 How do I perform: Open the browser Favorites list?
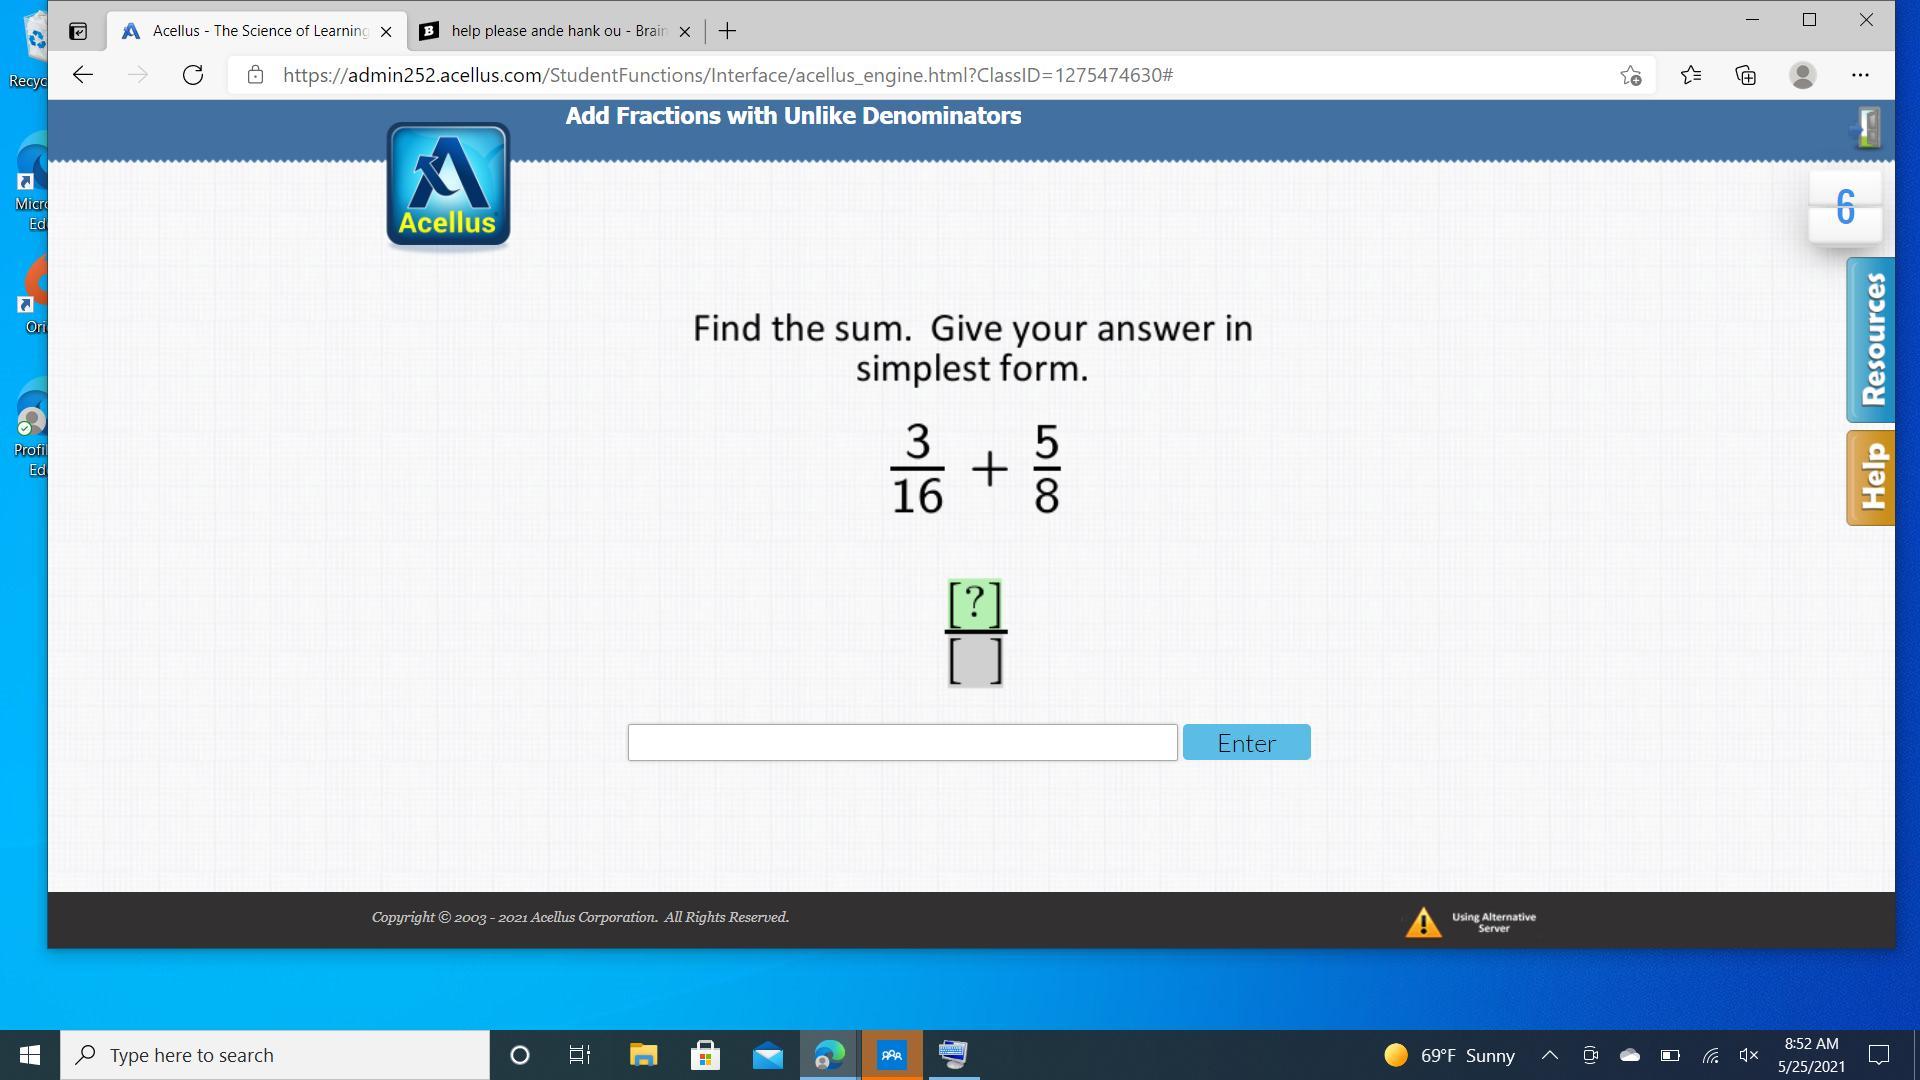pos(1690,75)
